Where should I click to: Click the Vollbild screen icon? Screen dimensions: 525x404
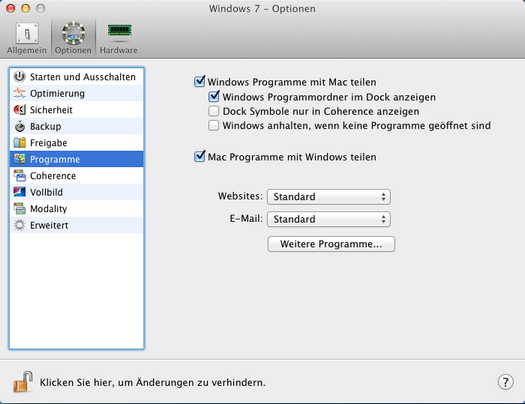click(19, 192)
